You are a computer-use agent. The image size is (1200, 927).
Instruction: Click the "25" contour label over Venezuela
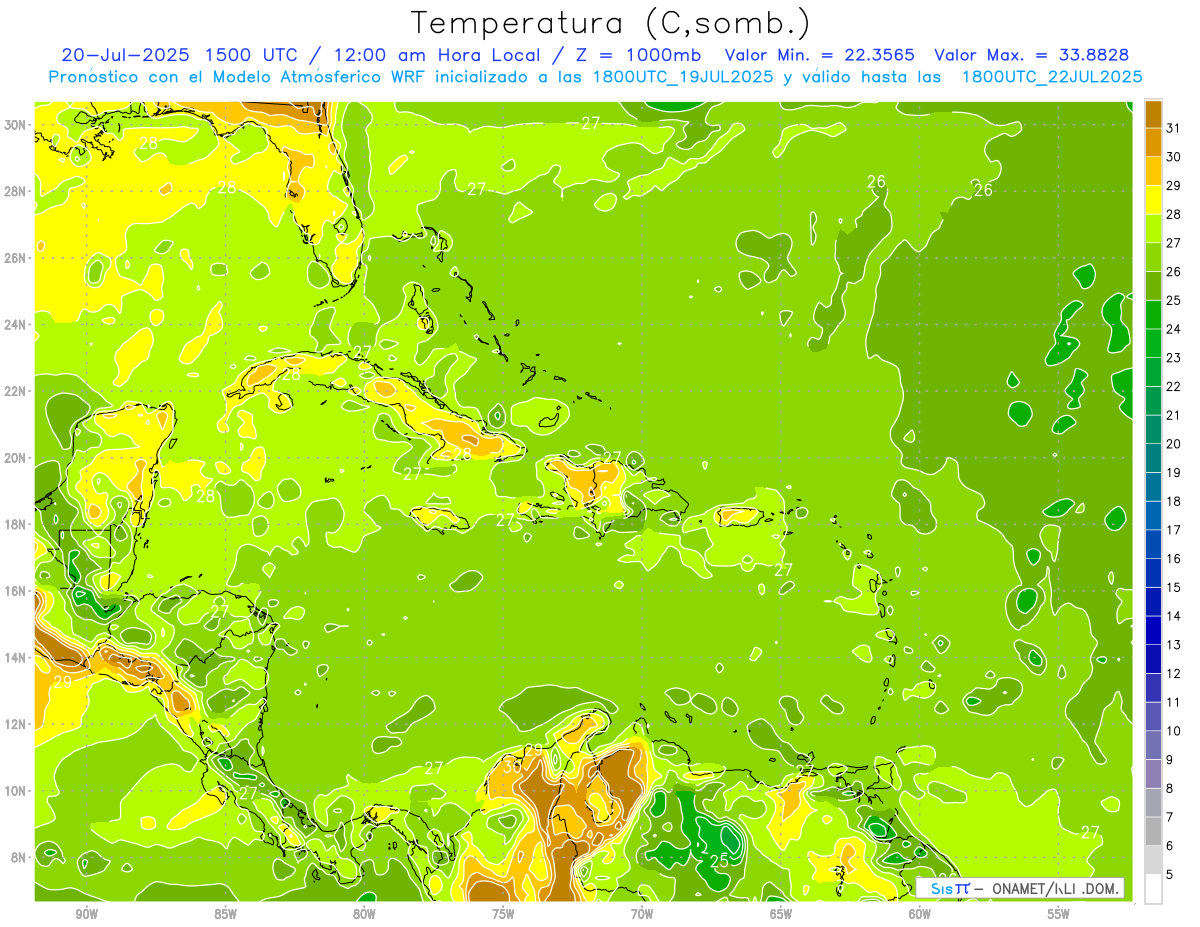point(719,860)
